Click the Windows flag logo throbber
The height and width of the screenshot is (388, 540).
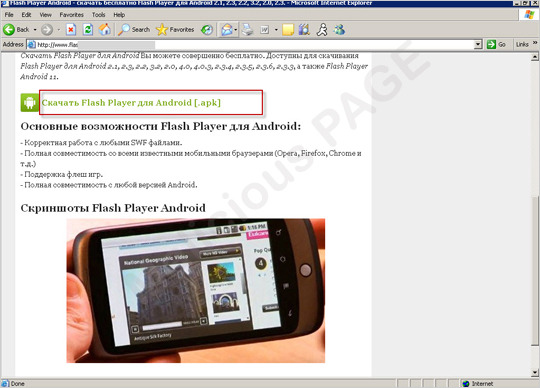(529, 15)
